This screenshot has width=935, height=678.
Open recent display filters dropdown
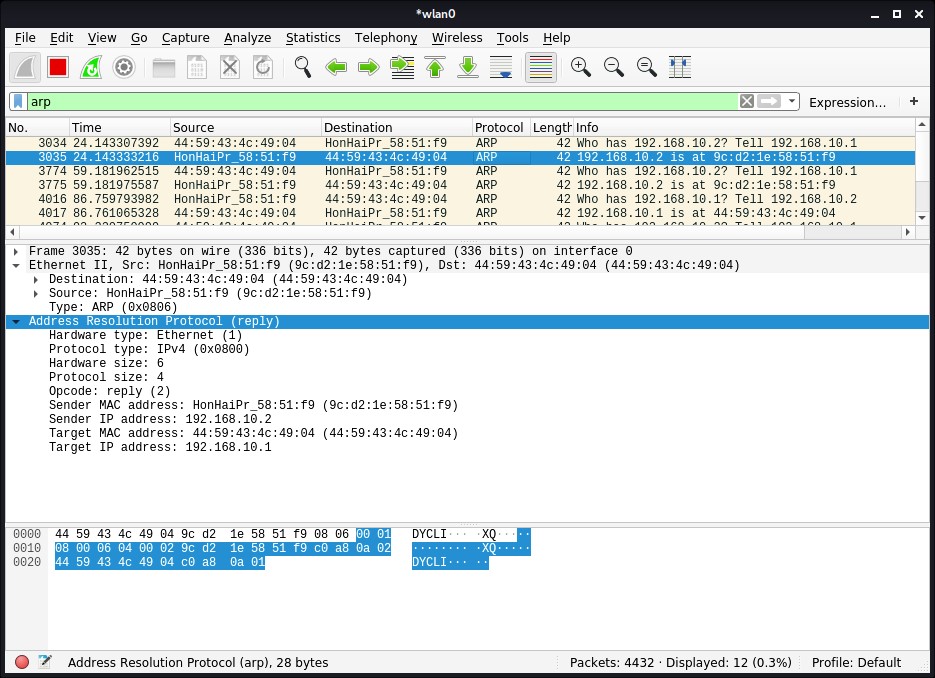(x=791, y=101)
